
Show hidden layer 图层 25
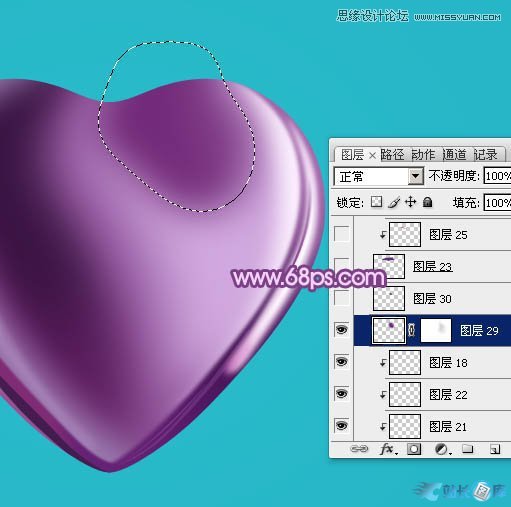tap(342, 234)
